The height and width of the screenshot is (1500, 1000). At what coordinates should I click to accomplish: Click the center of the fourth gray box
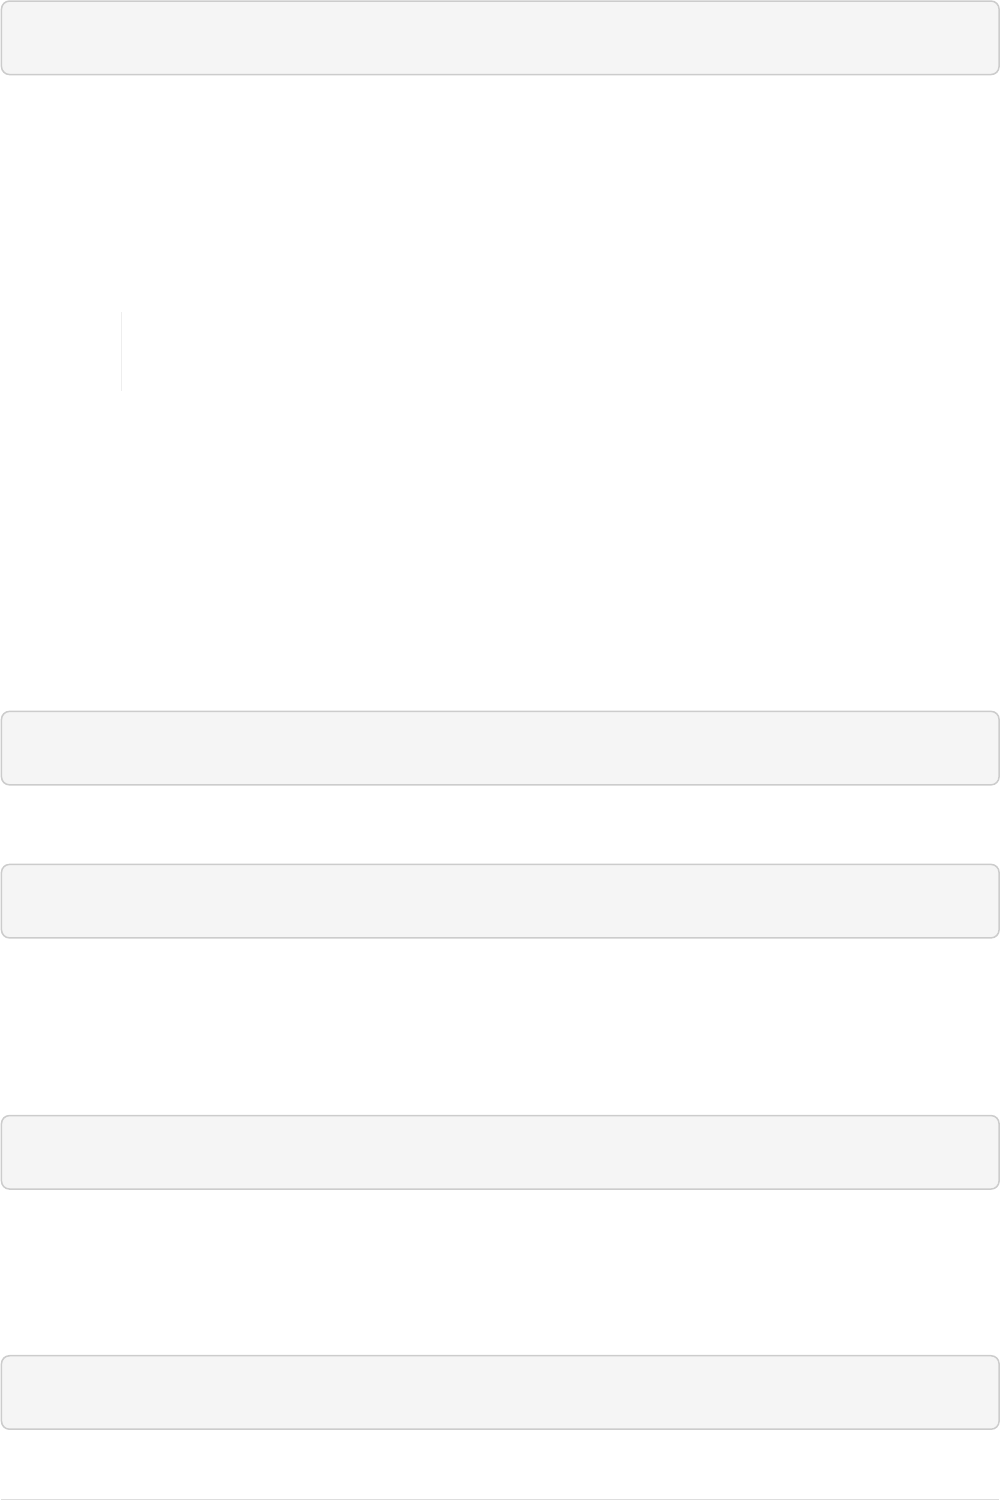click(500, 1152)
